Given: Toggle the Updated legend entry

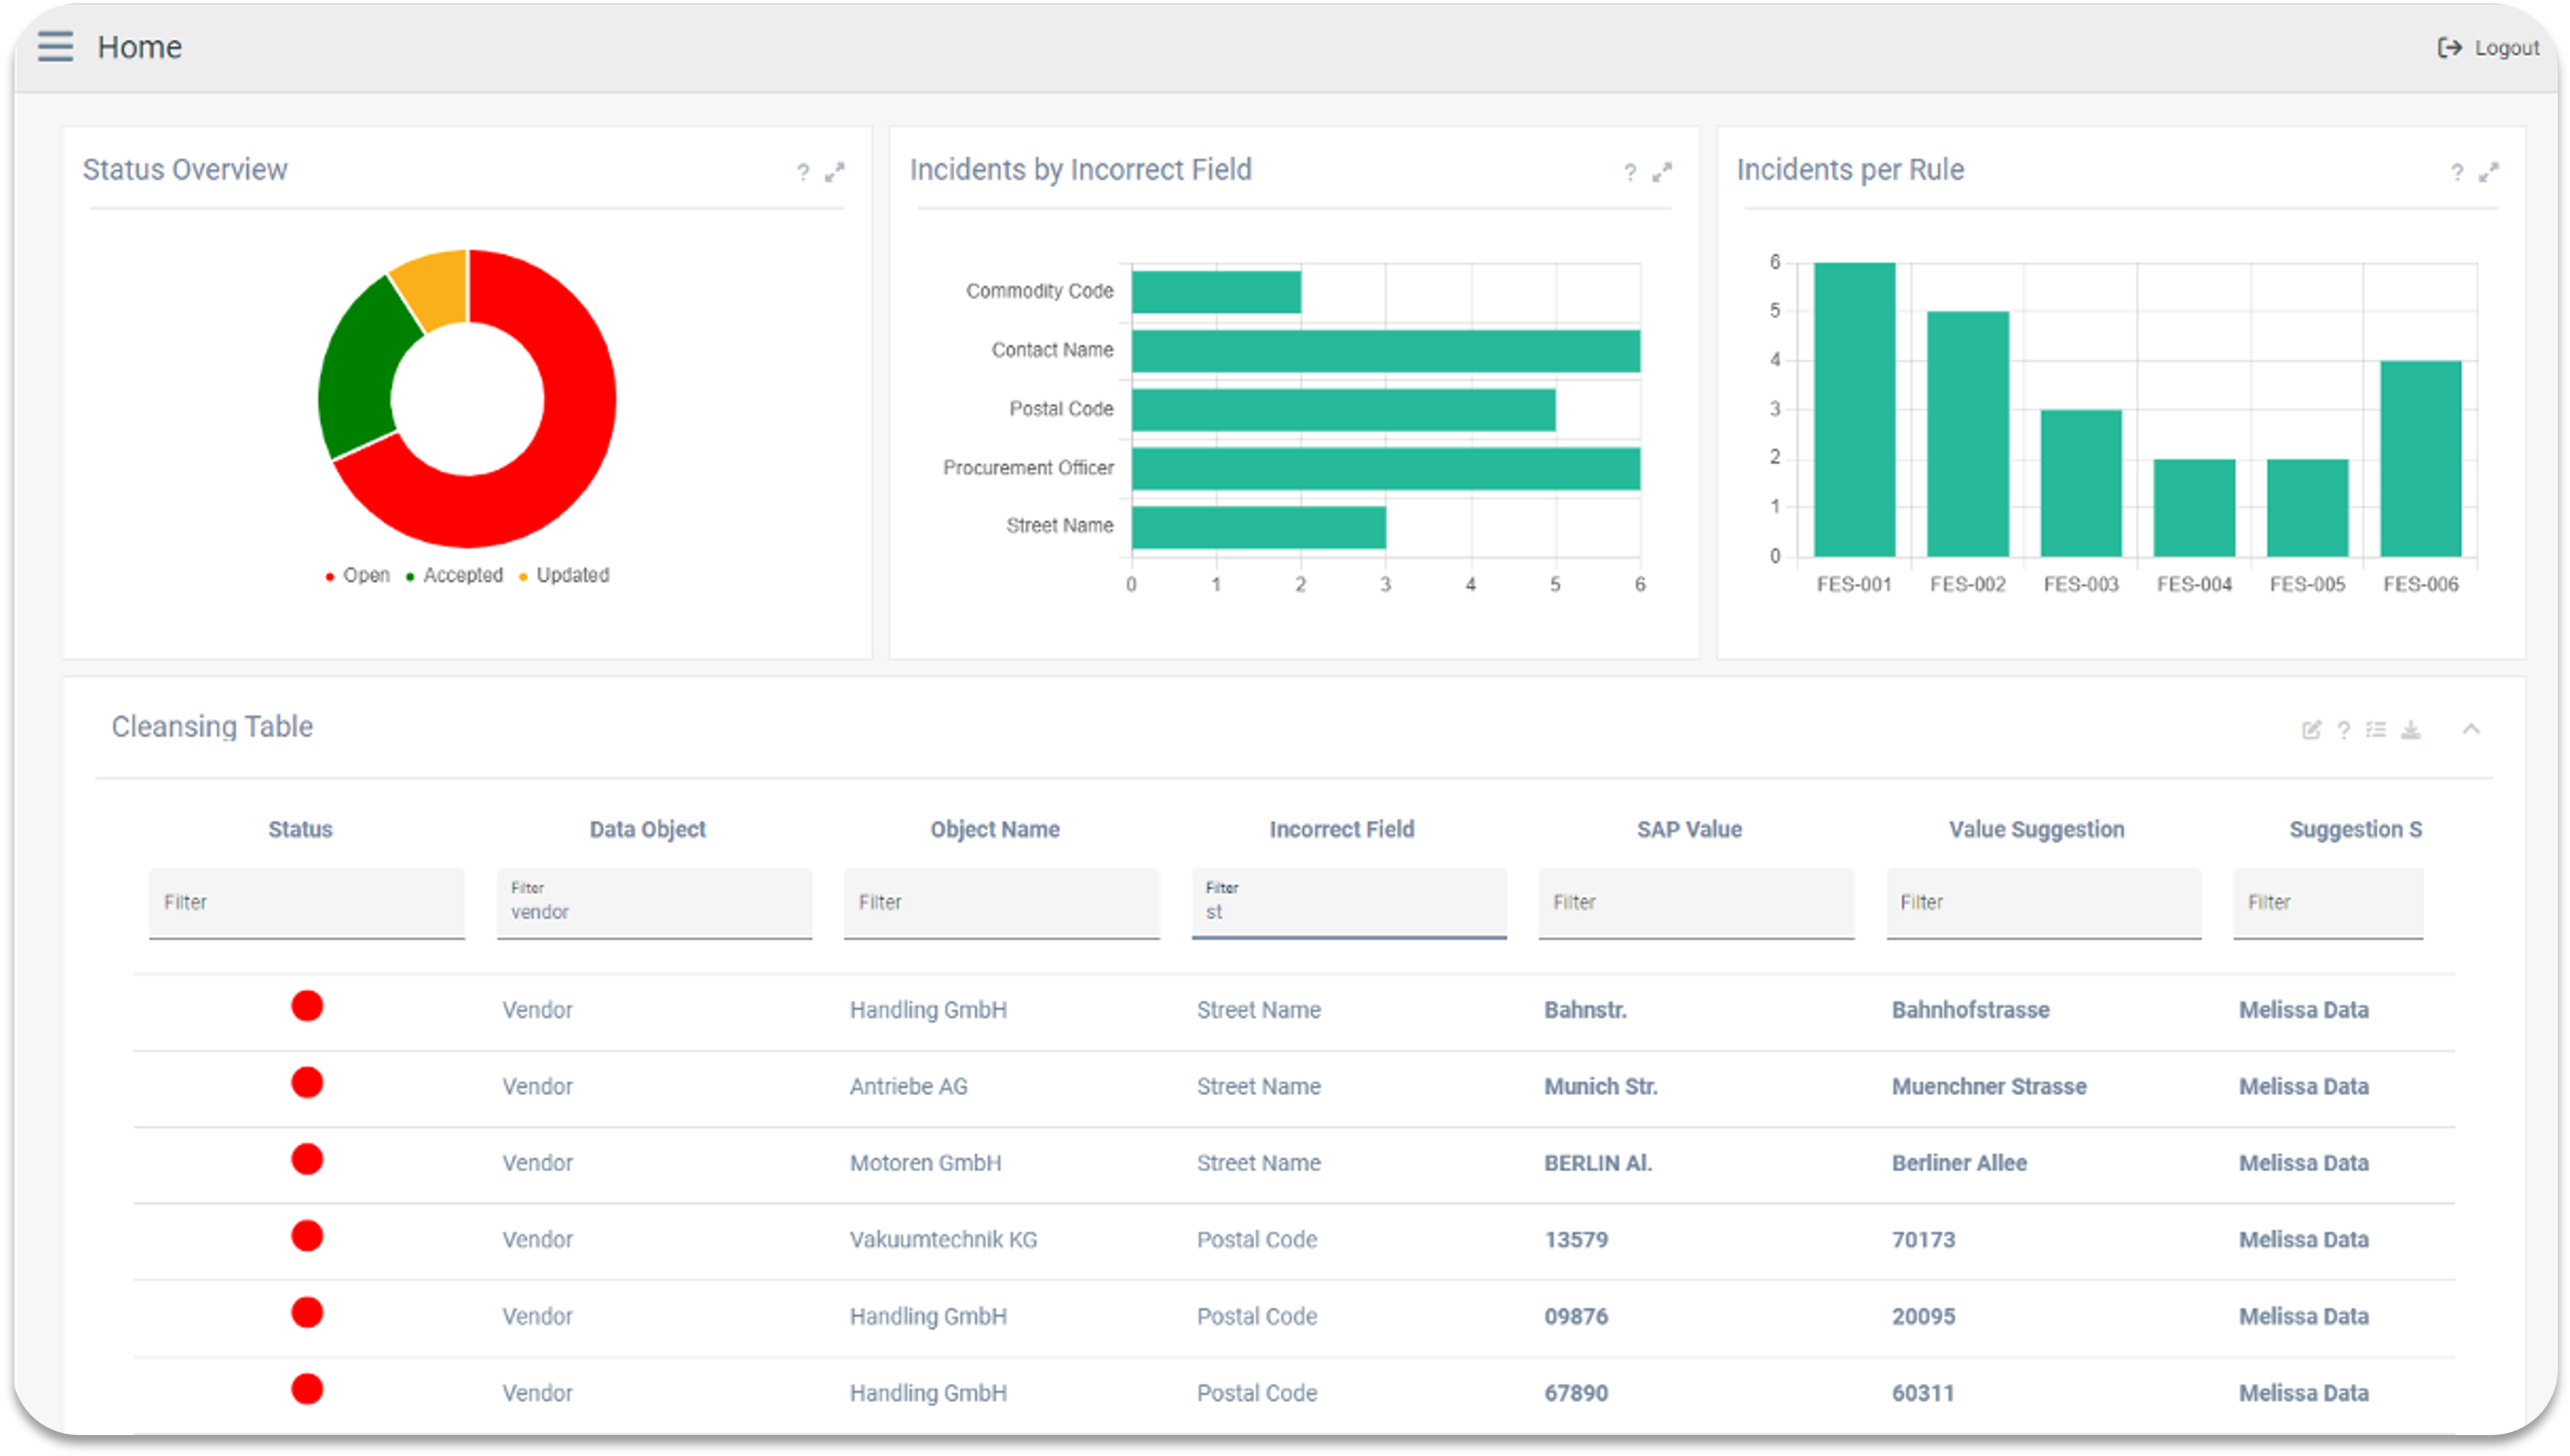Looking at the screenshot, I should click(x=565, y=576).
